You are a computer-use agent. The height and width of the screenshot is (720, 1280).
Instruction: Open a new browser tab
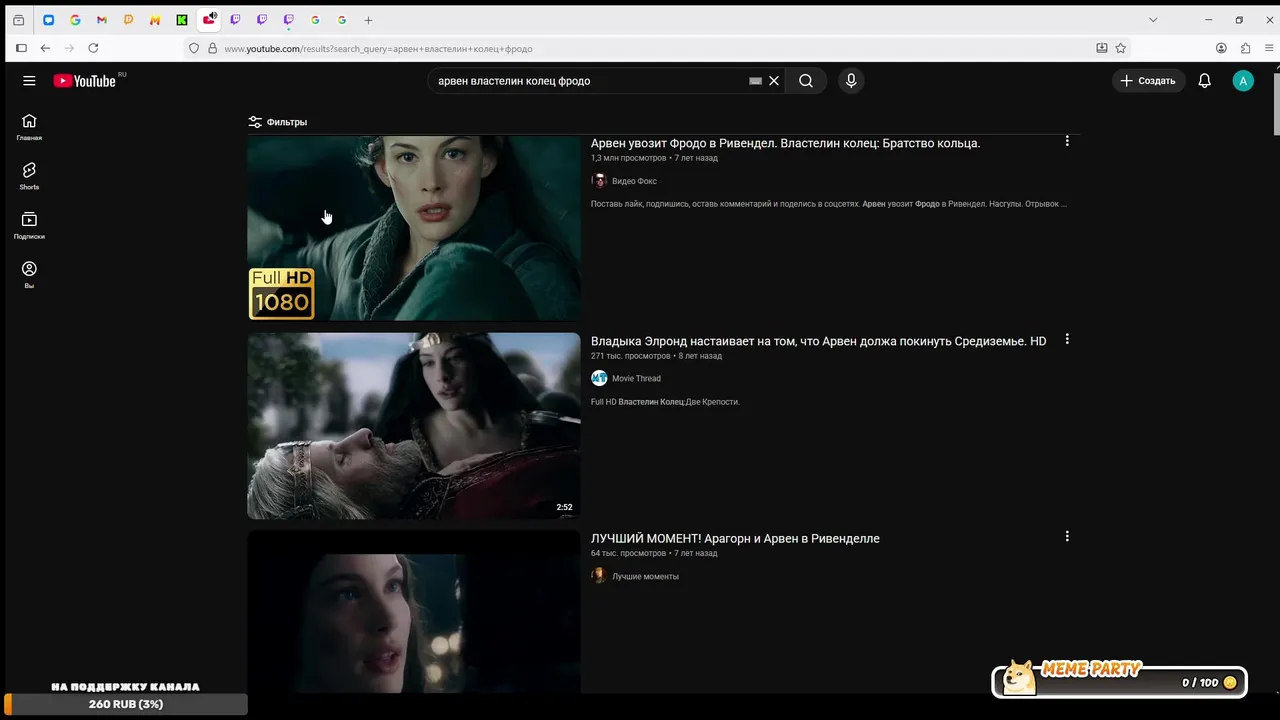coord(368,20)
